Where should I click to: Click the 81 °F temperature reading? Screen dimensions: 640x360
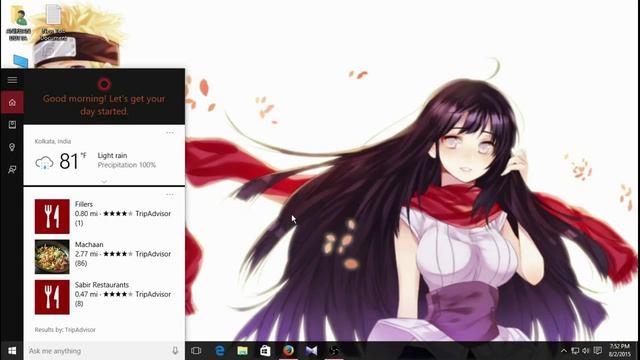pyautogui.click(x=73, y=161)
